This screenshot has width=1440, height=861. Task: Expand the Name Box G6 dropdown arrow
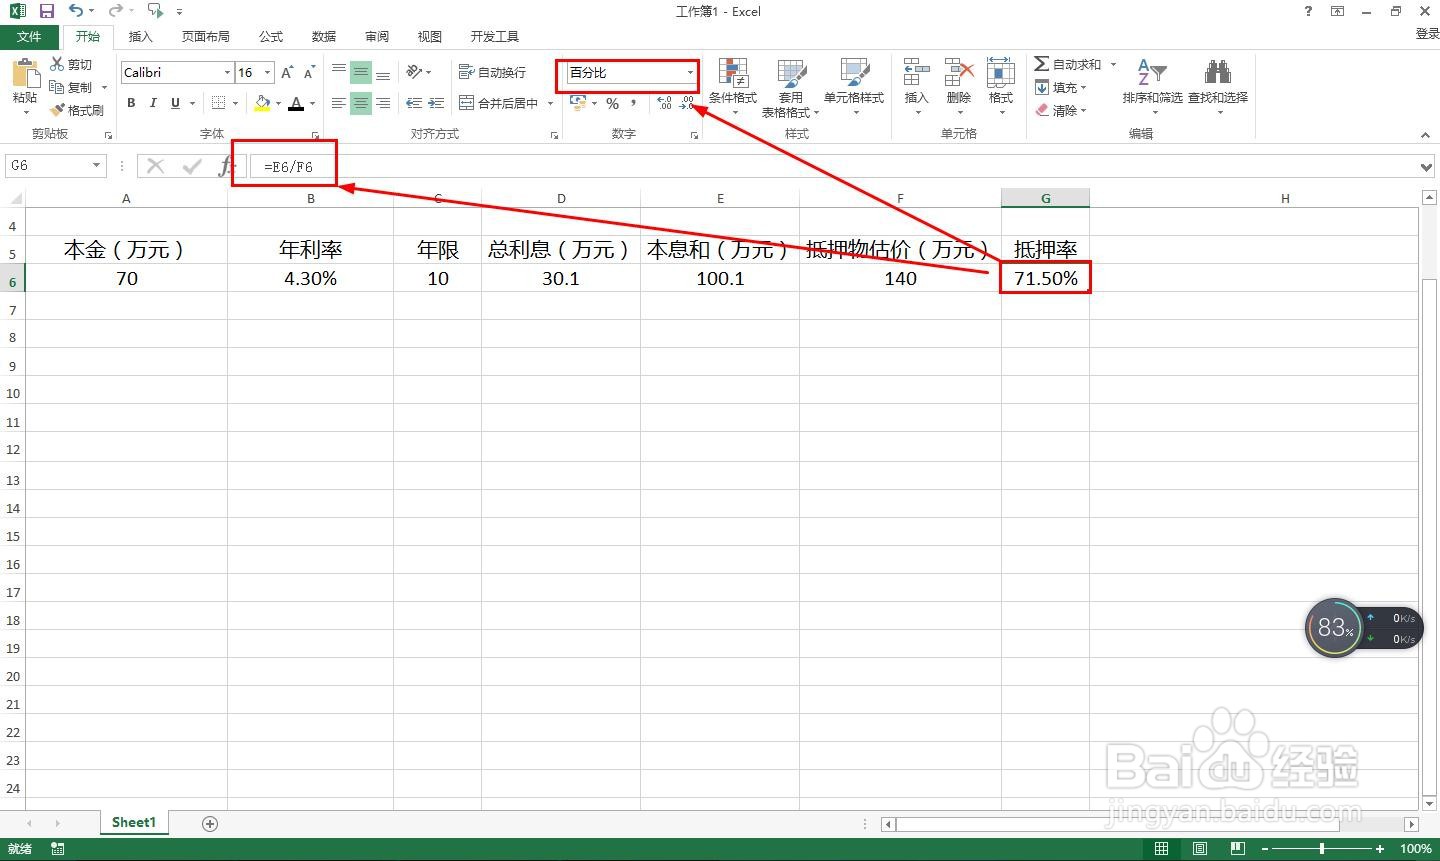[96, 166]
